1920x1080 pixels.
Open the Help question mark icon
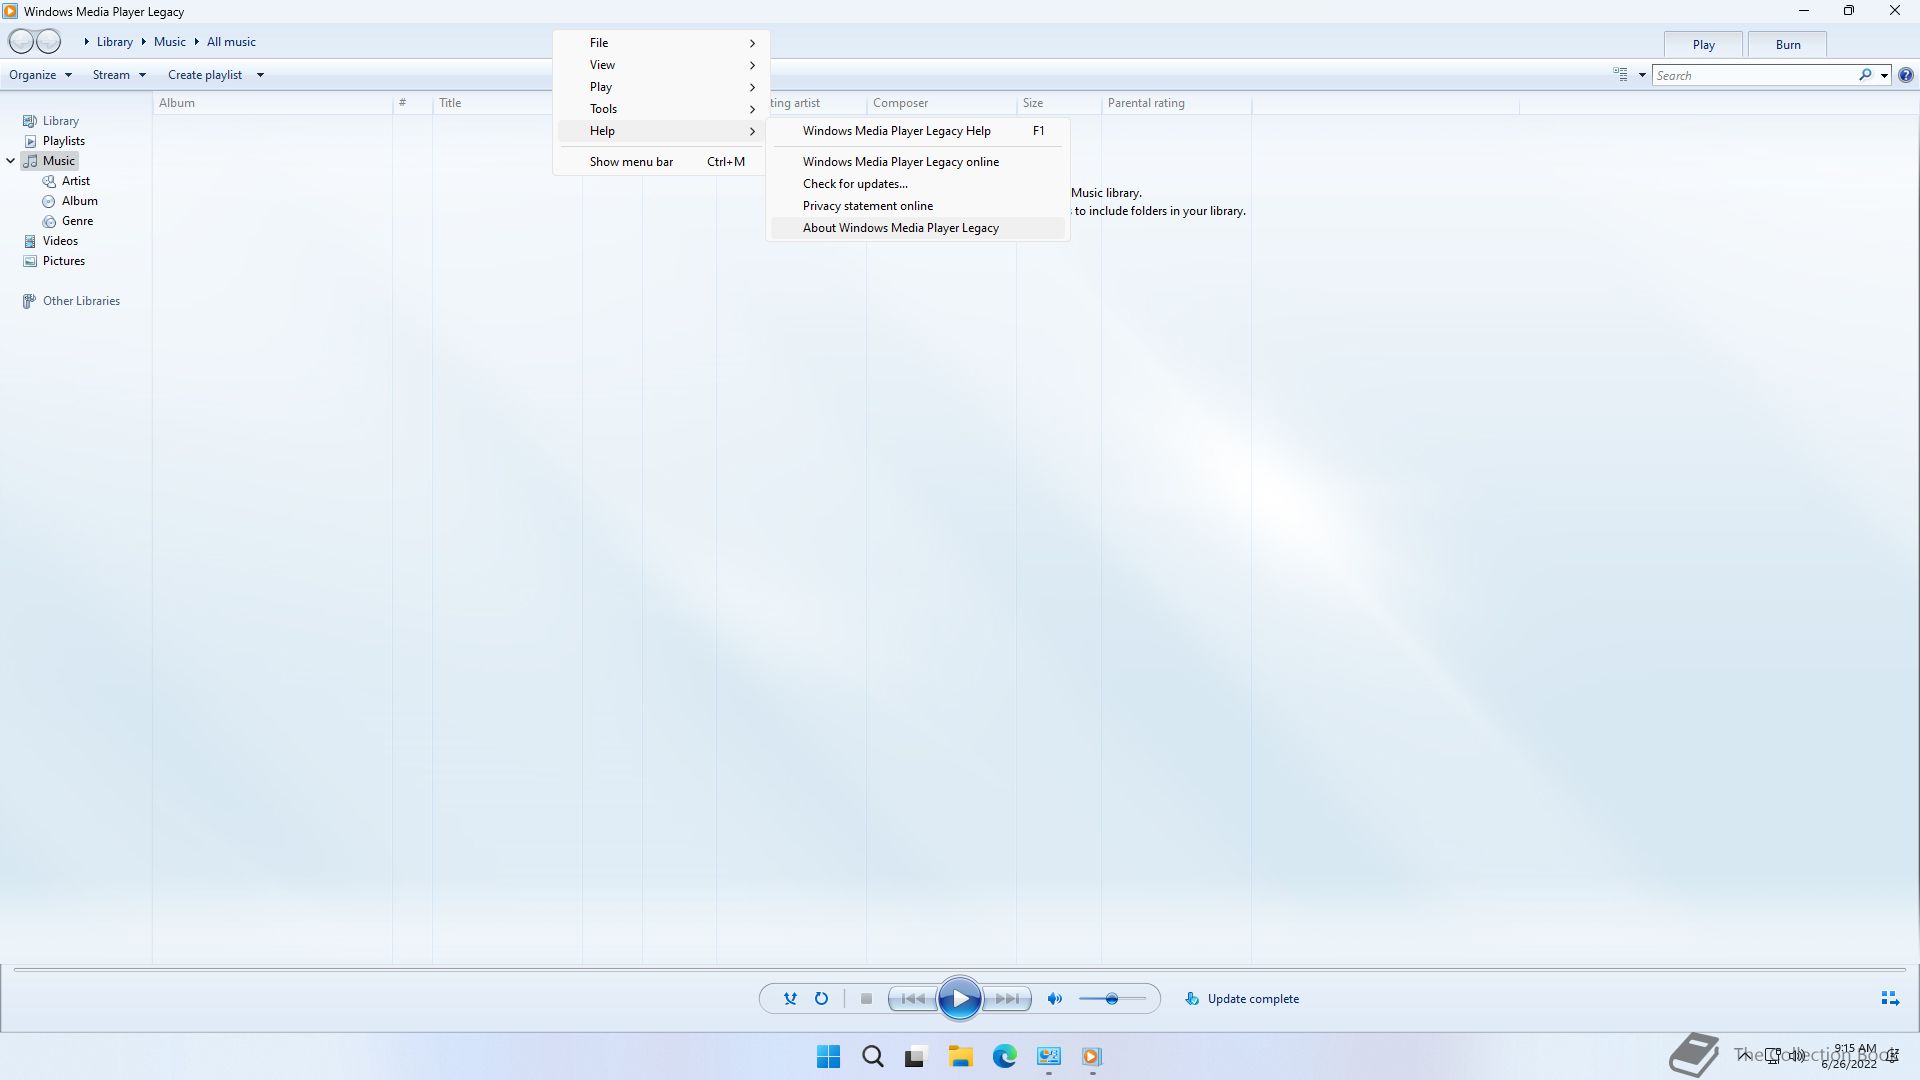tap(1906, 75)
